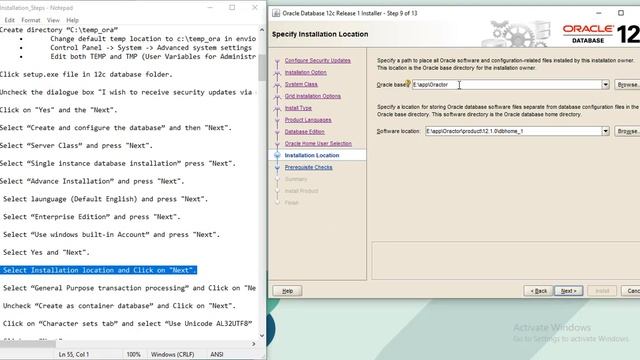Open Notepad's Edit menu
The image size is (640, 360).
(9, 20)
